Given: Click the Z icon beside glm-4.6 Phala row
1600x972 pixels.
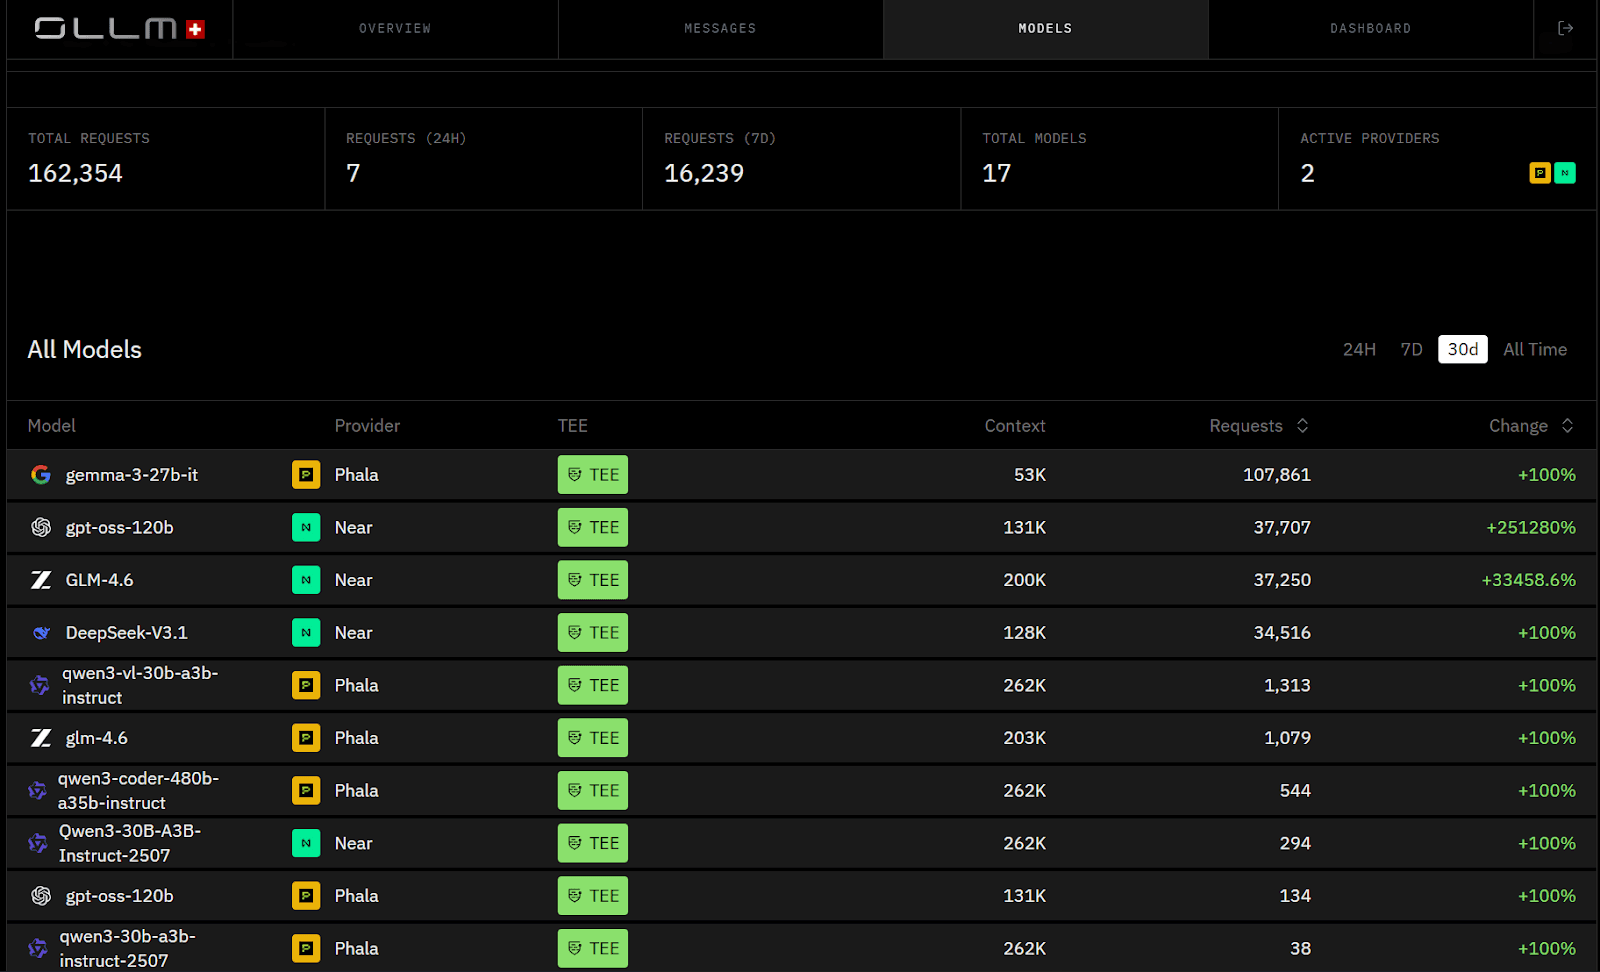Looking at the screenshot, I should pos(41,738).
